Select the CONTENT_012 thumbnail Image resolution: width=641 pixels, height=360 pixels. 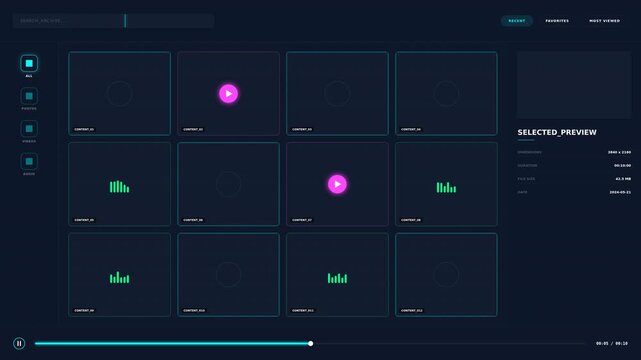[x=446, y=275]
